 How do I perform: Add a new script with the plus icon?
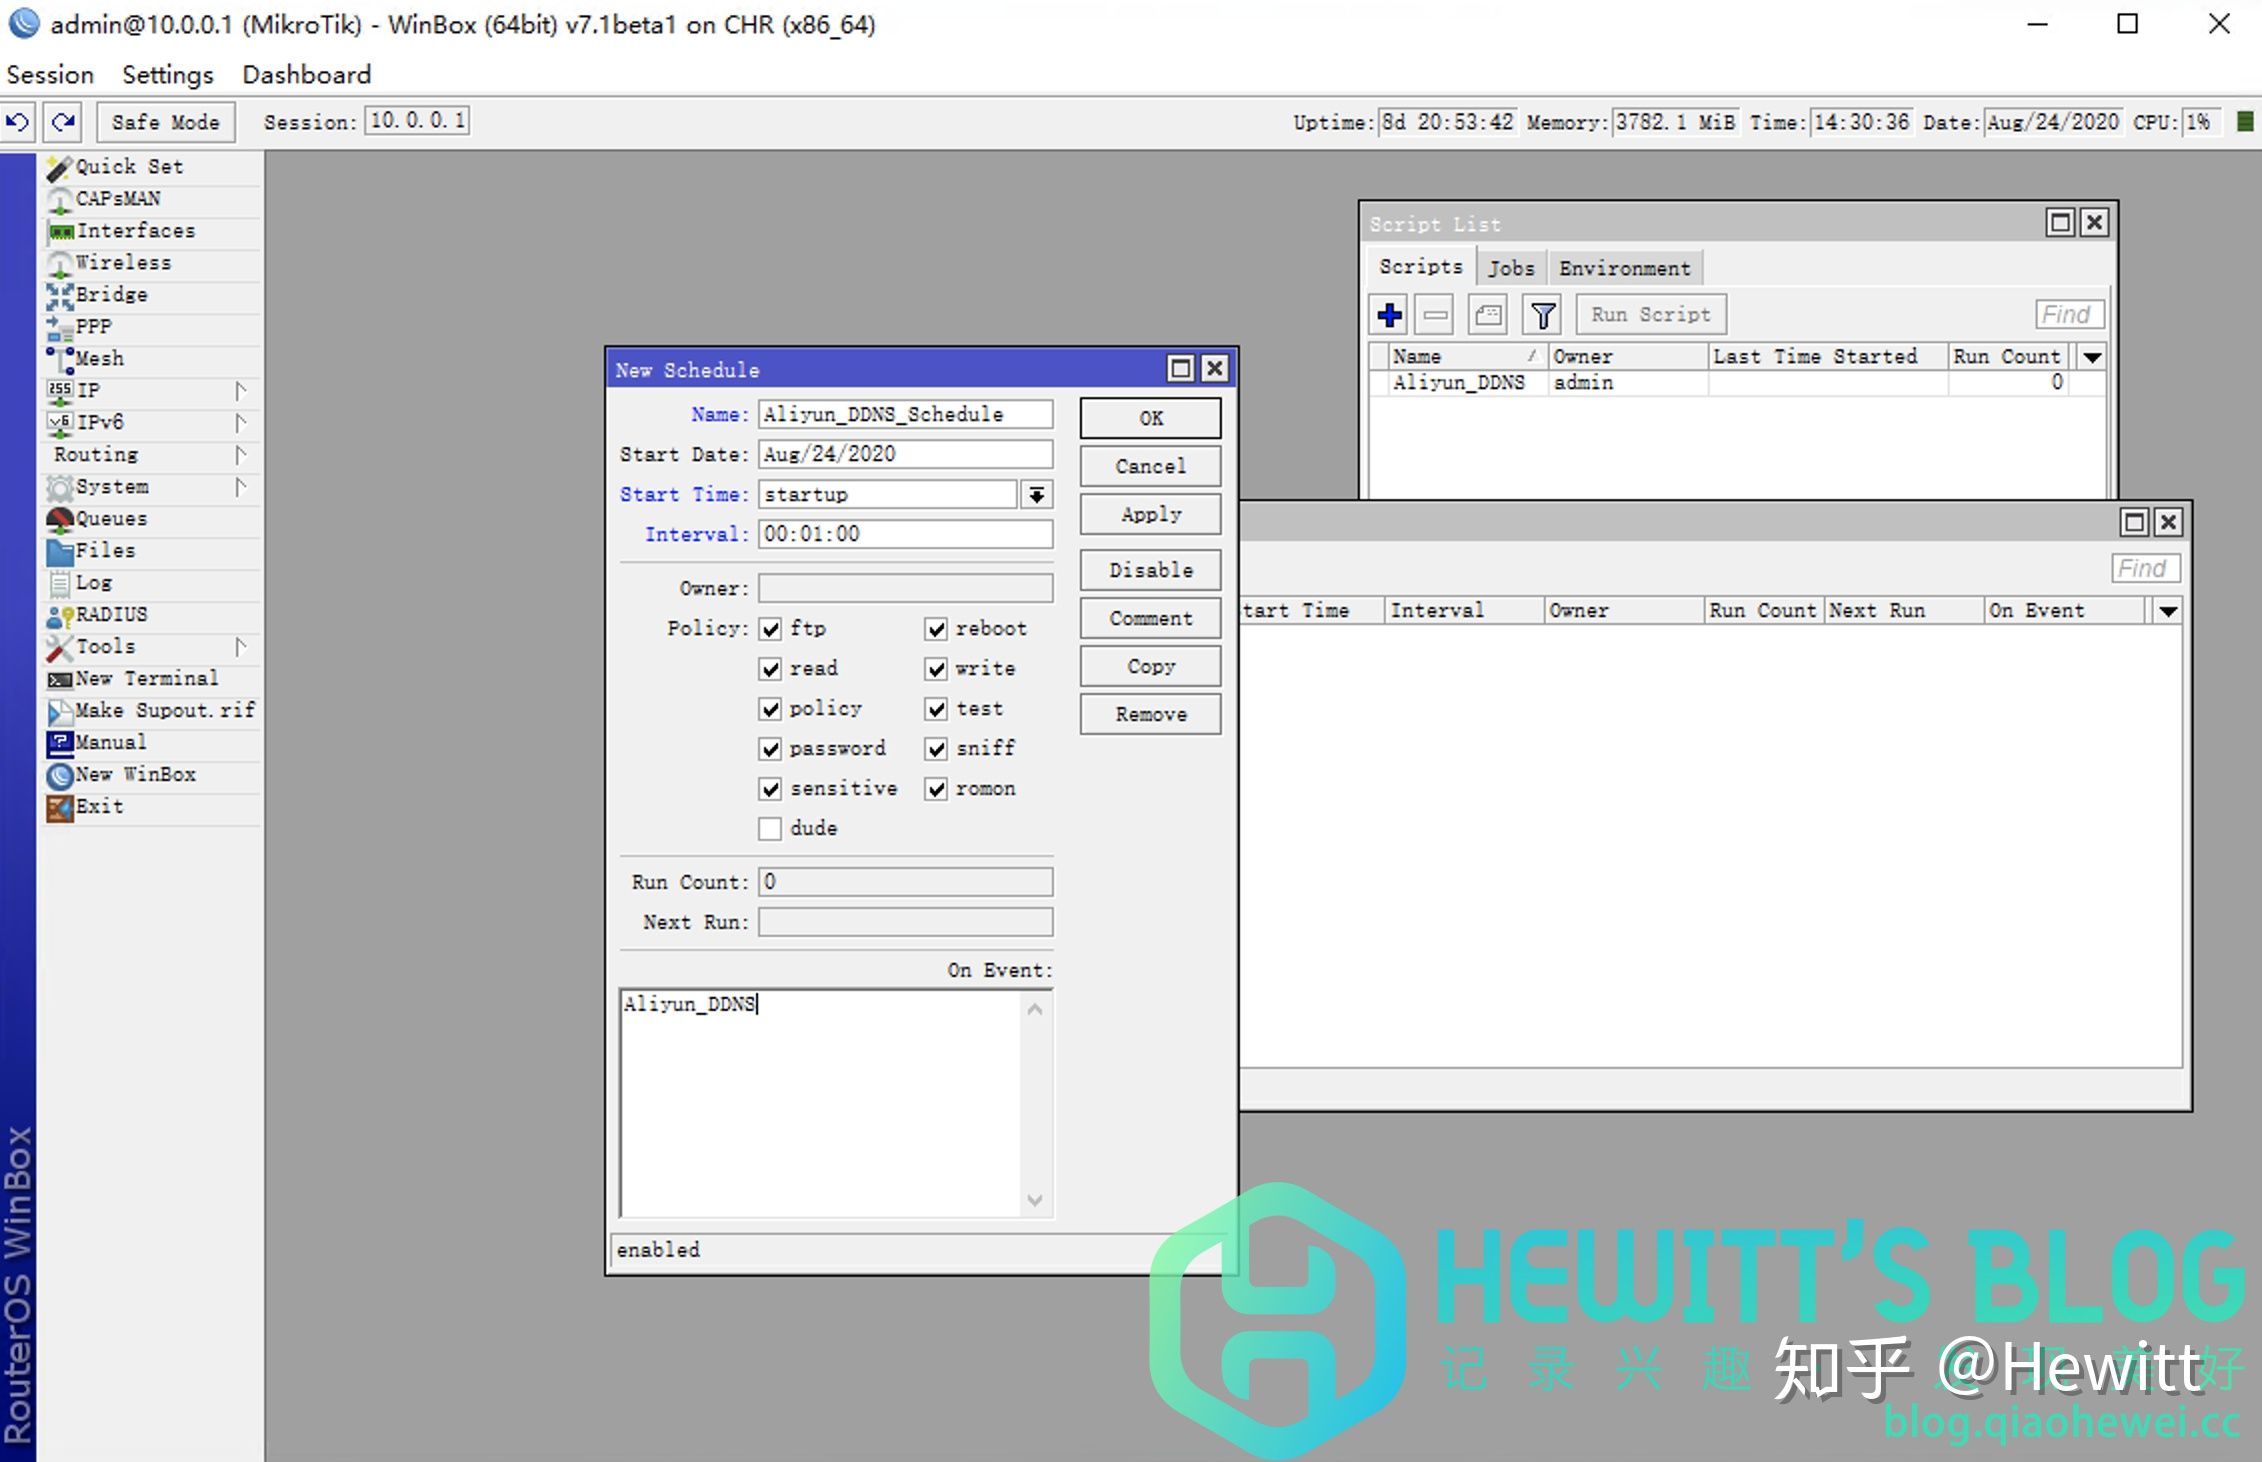1389,315
